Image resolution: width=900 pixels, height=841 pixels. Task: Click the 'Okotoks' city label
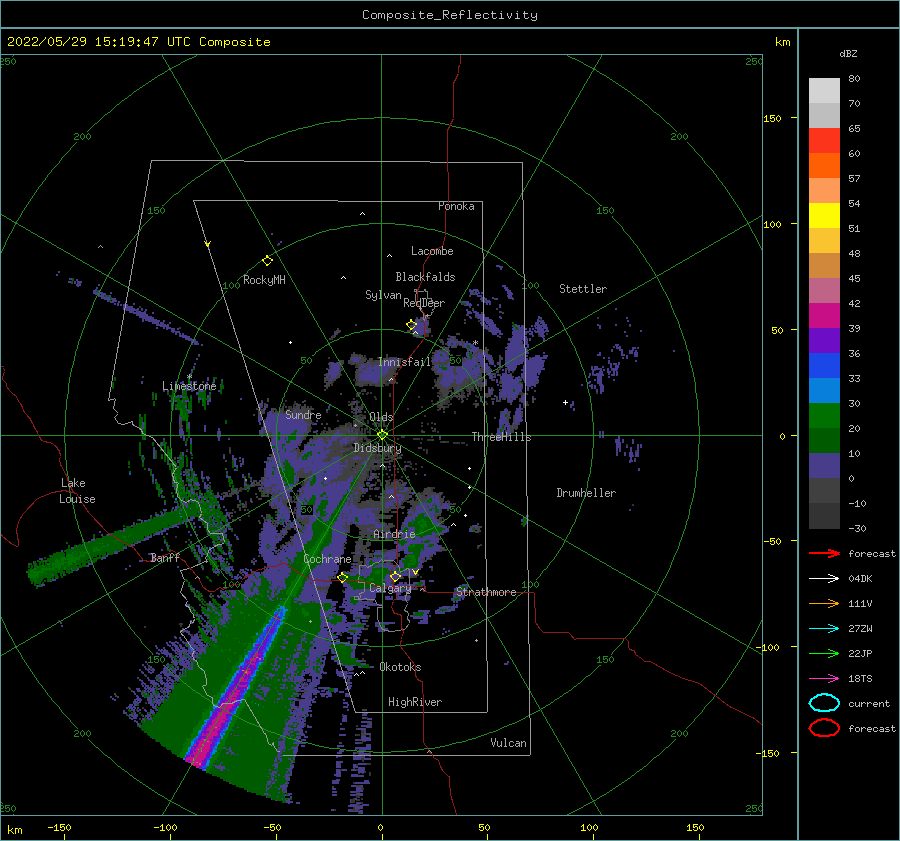tap(400, 667)
